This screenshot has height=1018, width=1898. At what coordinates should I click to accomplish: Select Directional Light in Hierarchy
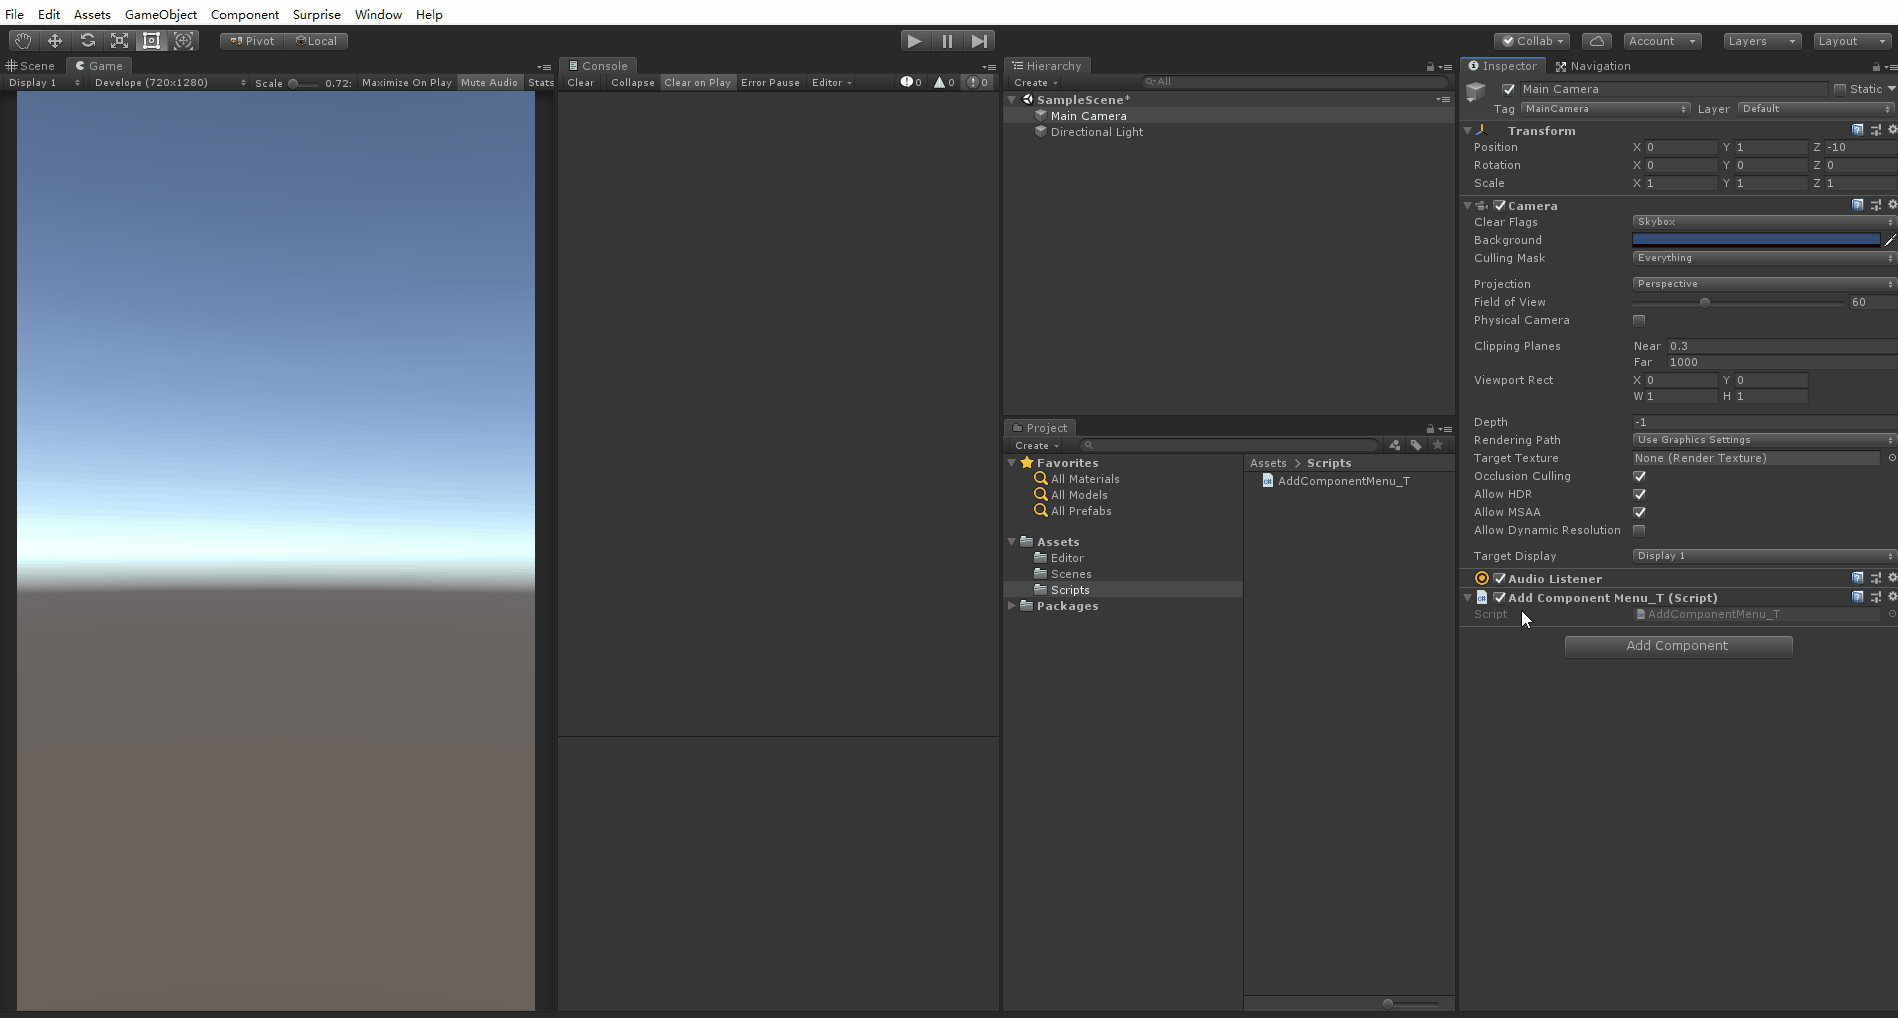pos(1096,132)
